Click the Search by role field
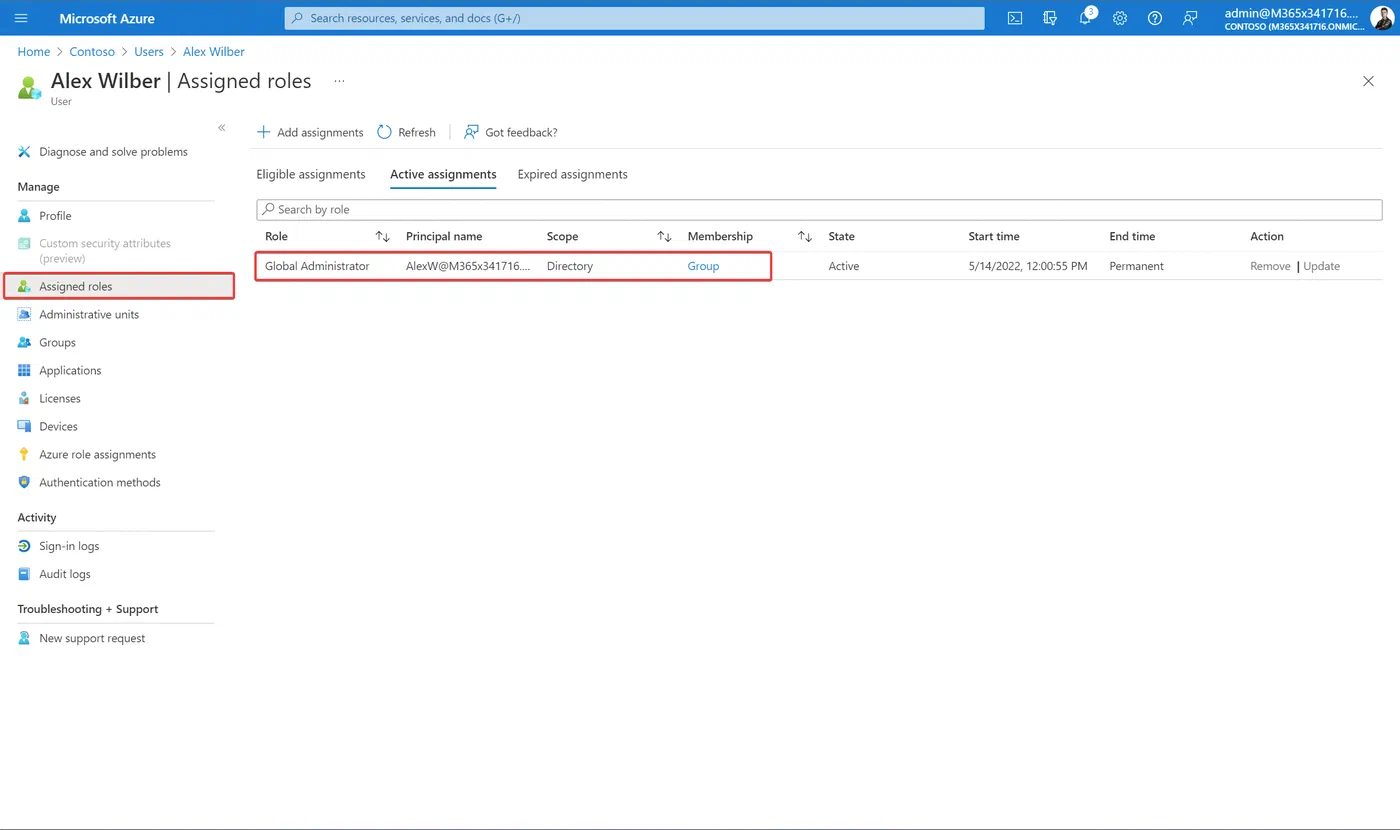 click(x=819, y=210)
